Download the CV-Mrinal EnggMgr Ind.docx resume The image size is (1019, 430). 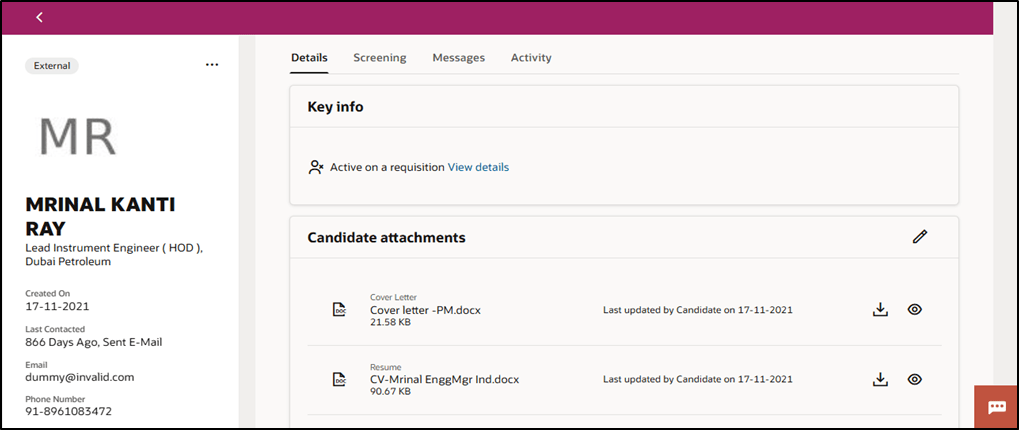880,379
